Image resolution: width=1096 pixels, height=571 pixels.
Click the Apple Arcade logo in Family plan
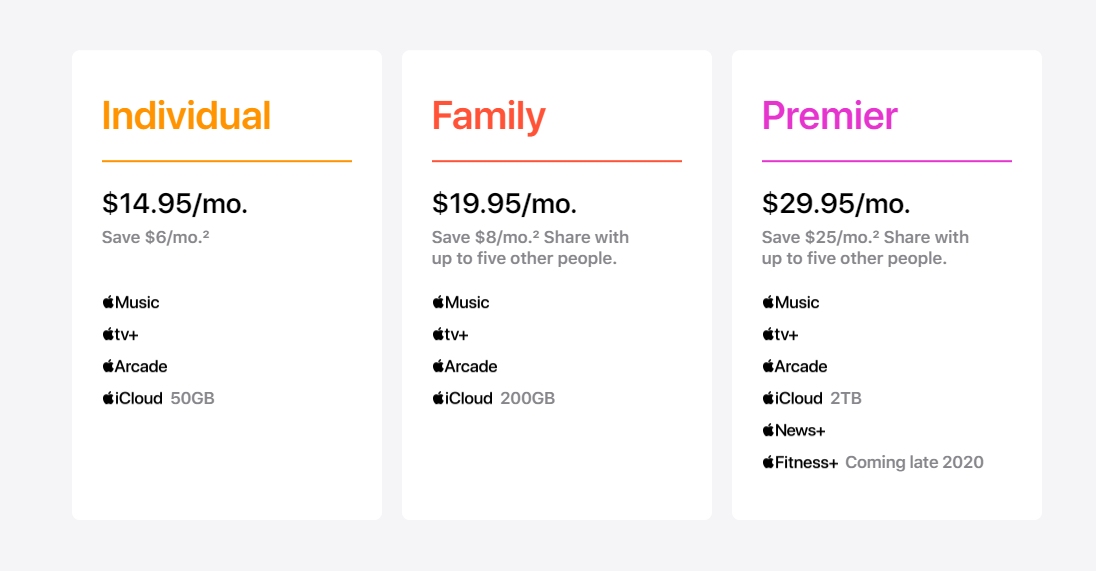[465, 366]
